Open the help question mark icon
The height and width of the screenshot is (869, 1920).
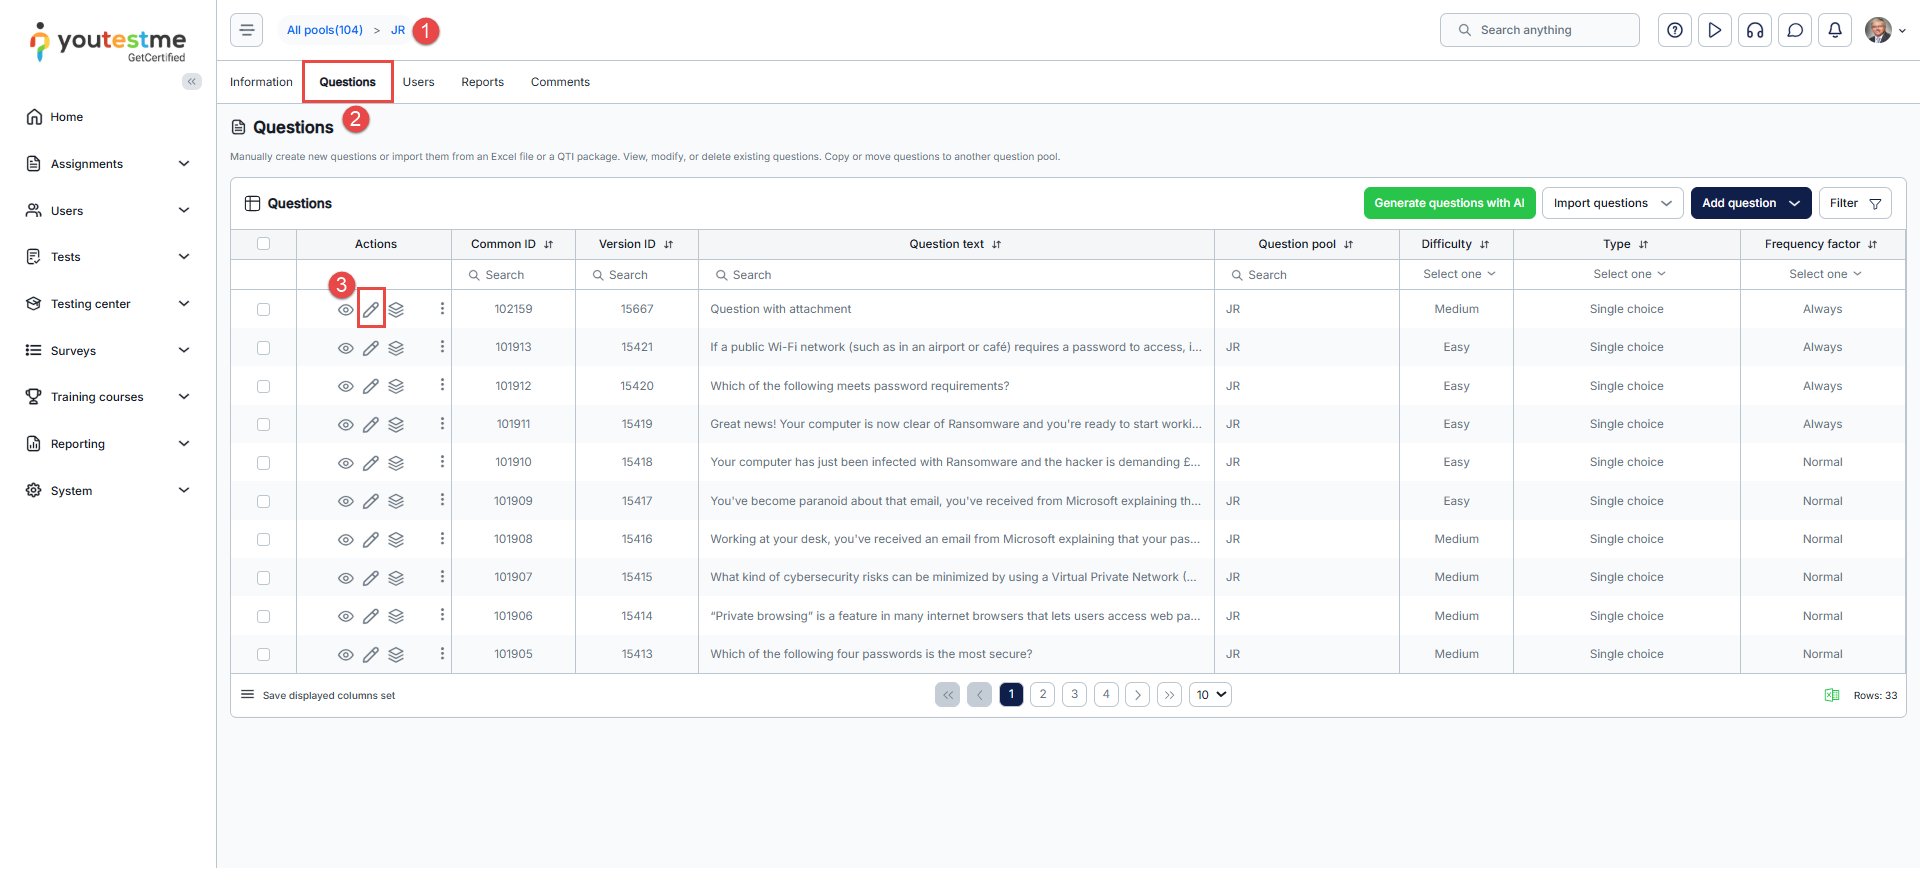1675,30
